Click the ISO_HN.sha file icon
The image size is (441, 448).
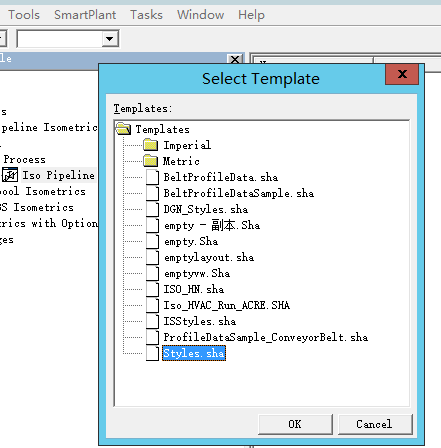click(x=152, y=289)
